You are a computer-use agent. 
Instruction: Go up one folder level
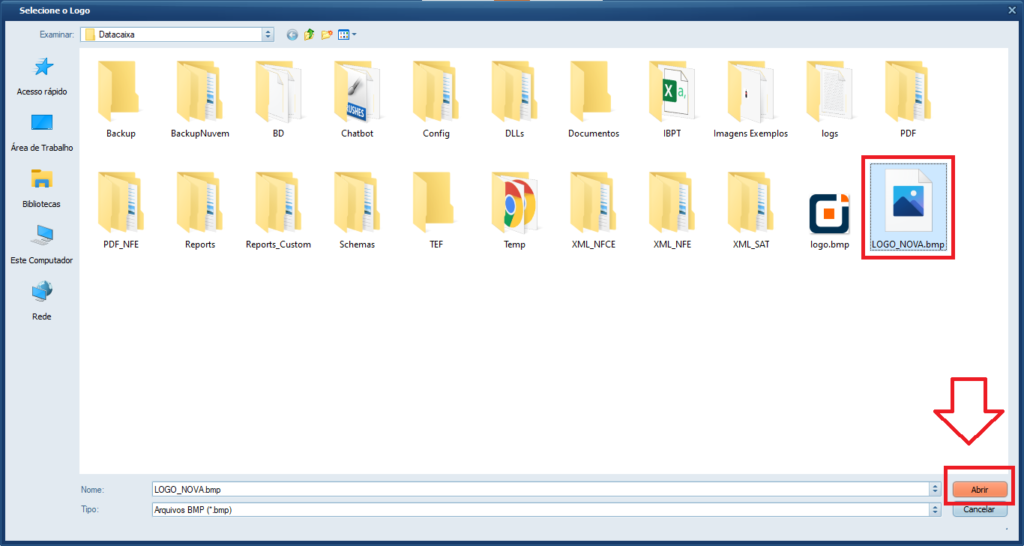tap(309, 34)
